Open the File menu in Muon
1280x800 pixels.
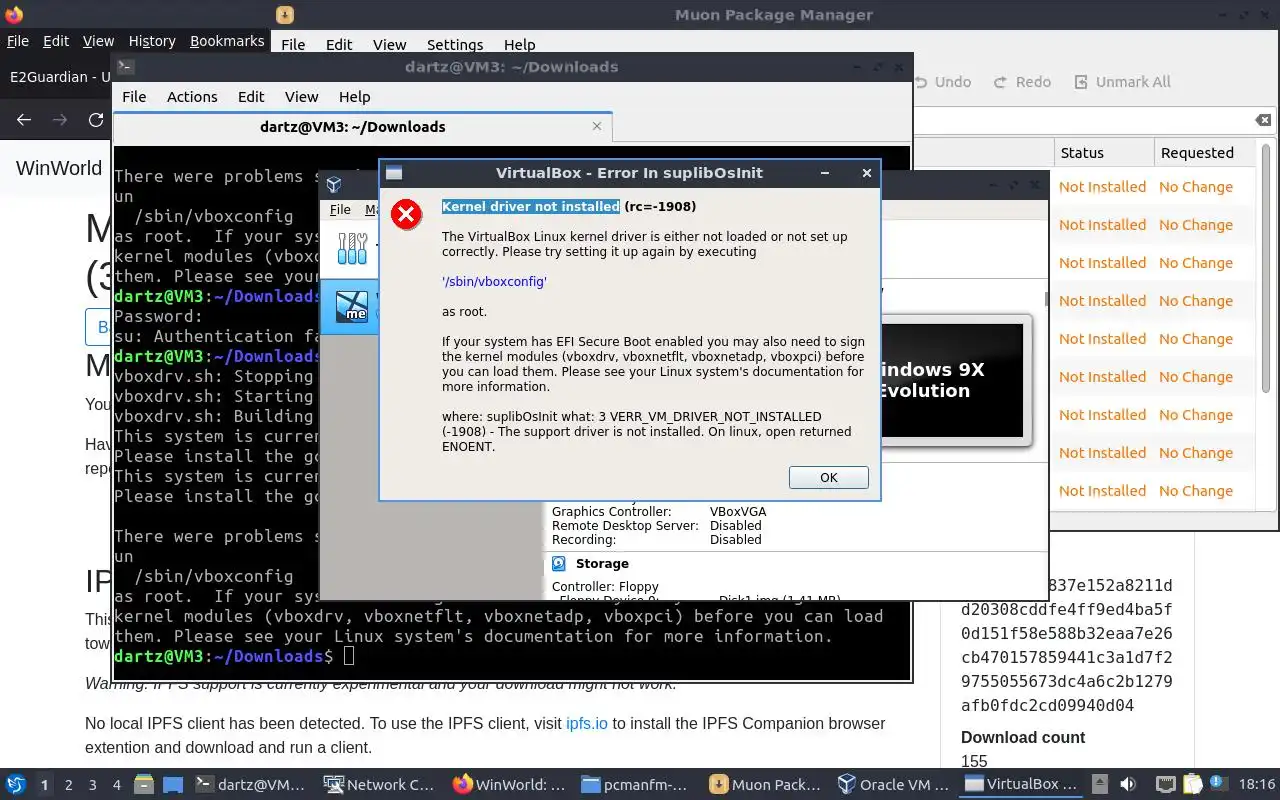[293, 45]
